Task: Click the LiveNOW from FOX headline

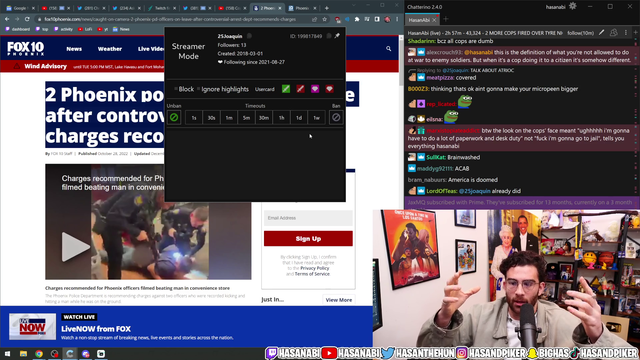Action: point(96,329)
